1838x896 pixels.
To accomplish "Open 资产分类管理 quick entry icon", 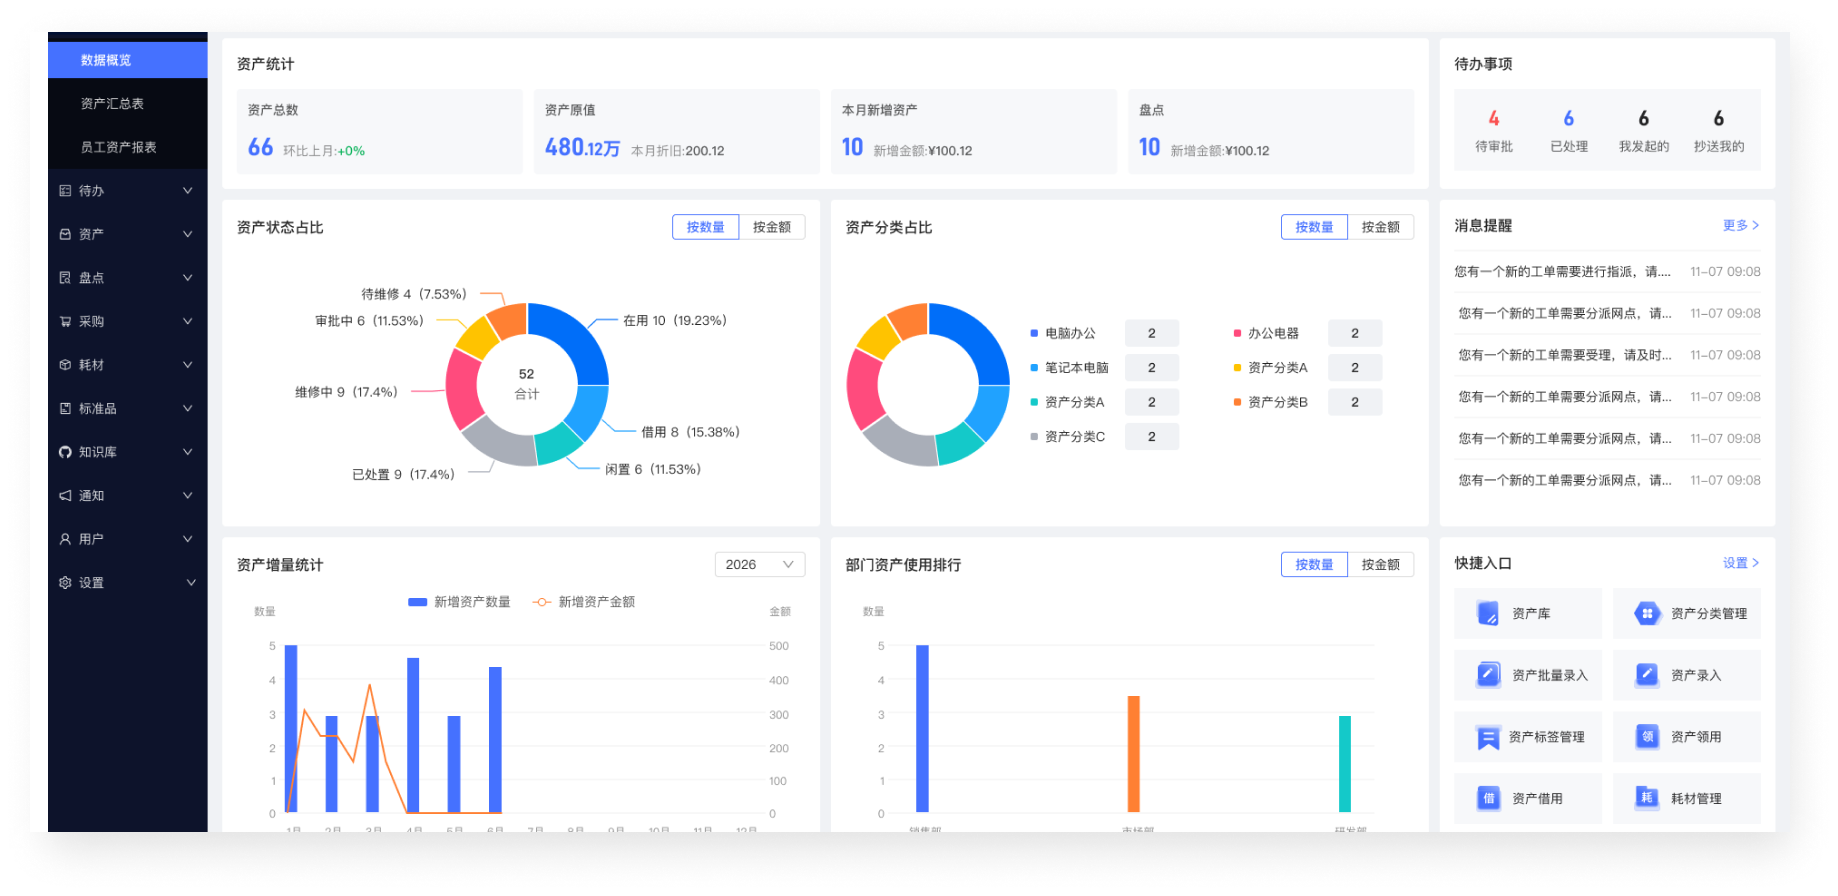I will tap(1646, 613).
